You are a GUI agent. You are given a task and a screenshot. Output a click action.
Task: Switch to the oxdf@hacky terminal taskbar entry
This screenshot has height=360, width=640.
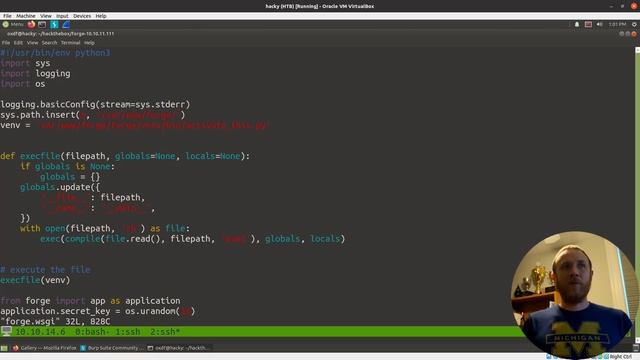(178, 348)
